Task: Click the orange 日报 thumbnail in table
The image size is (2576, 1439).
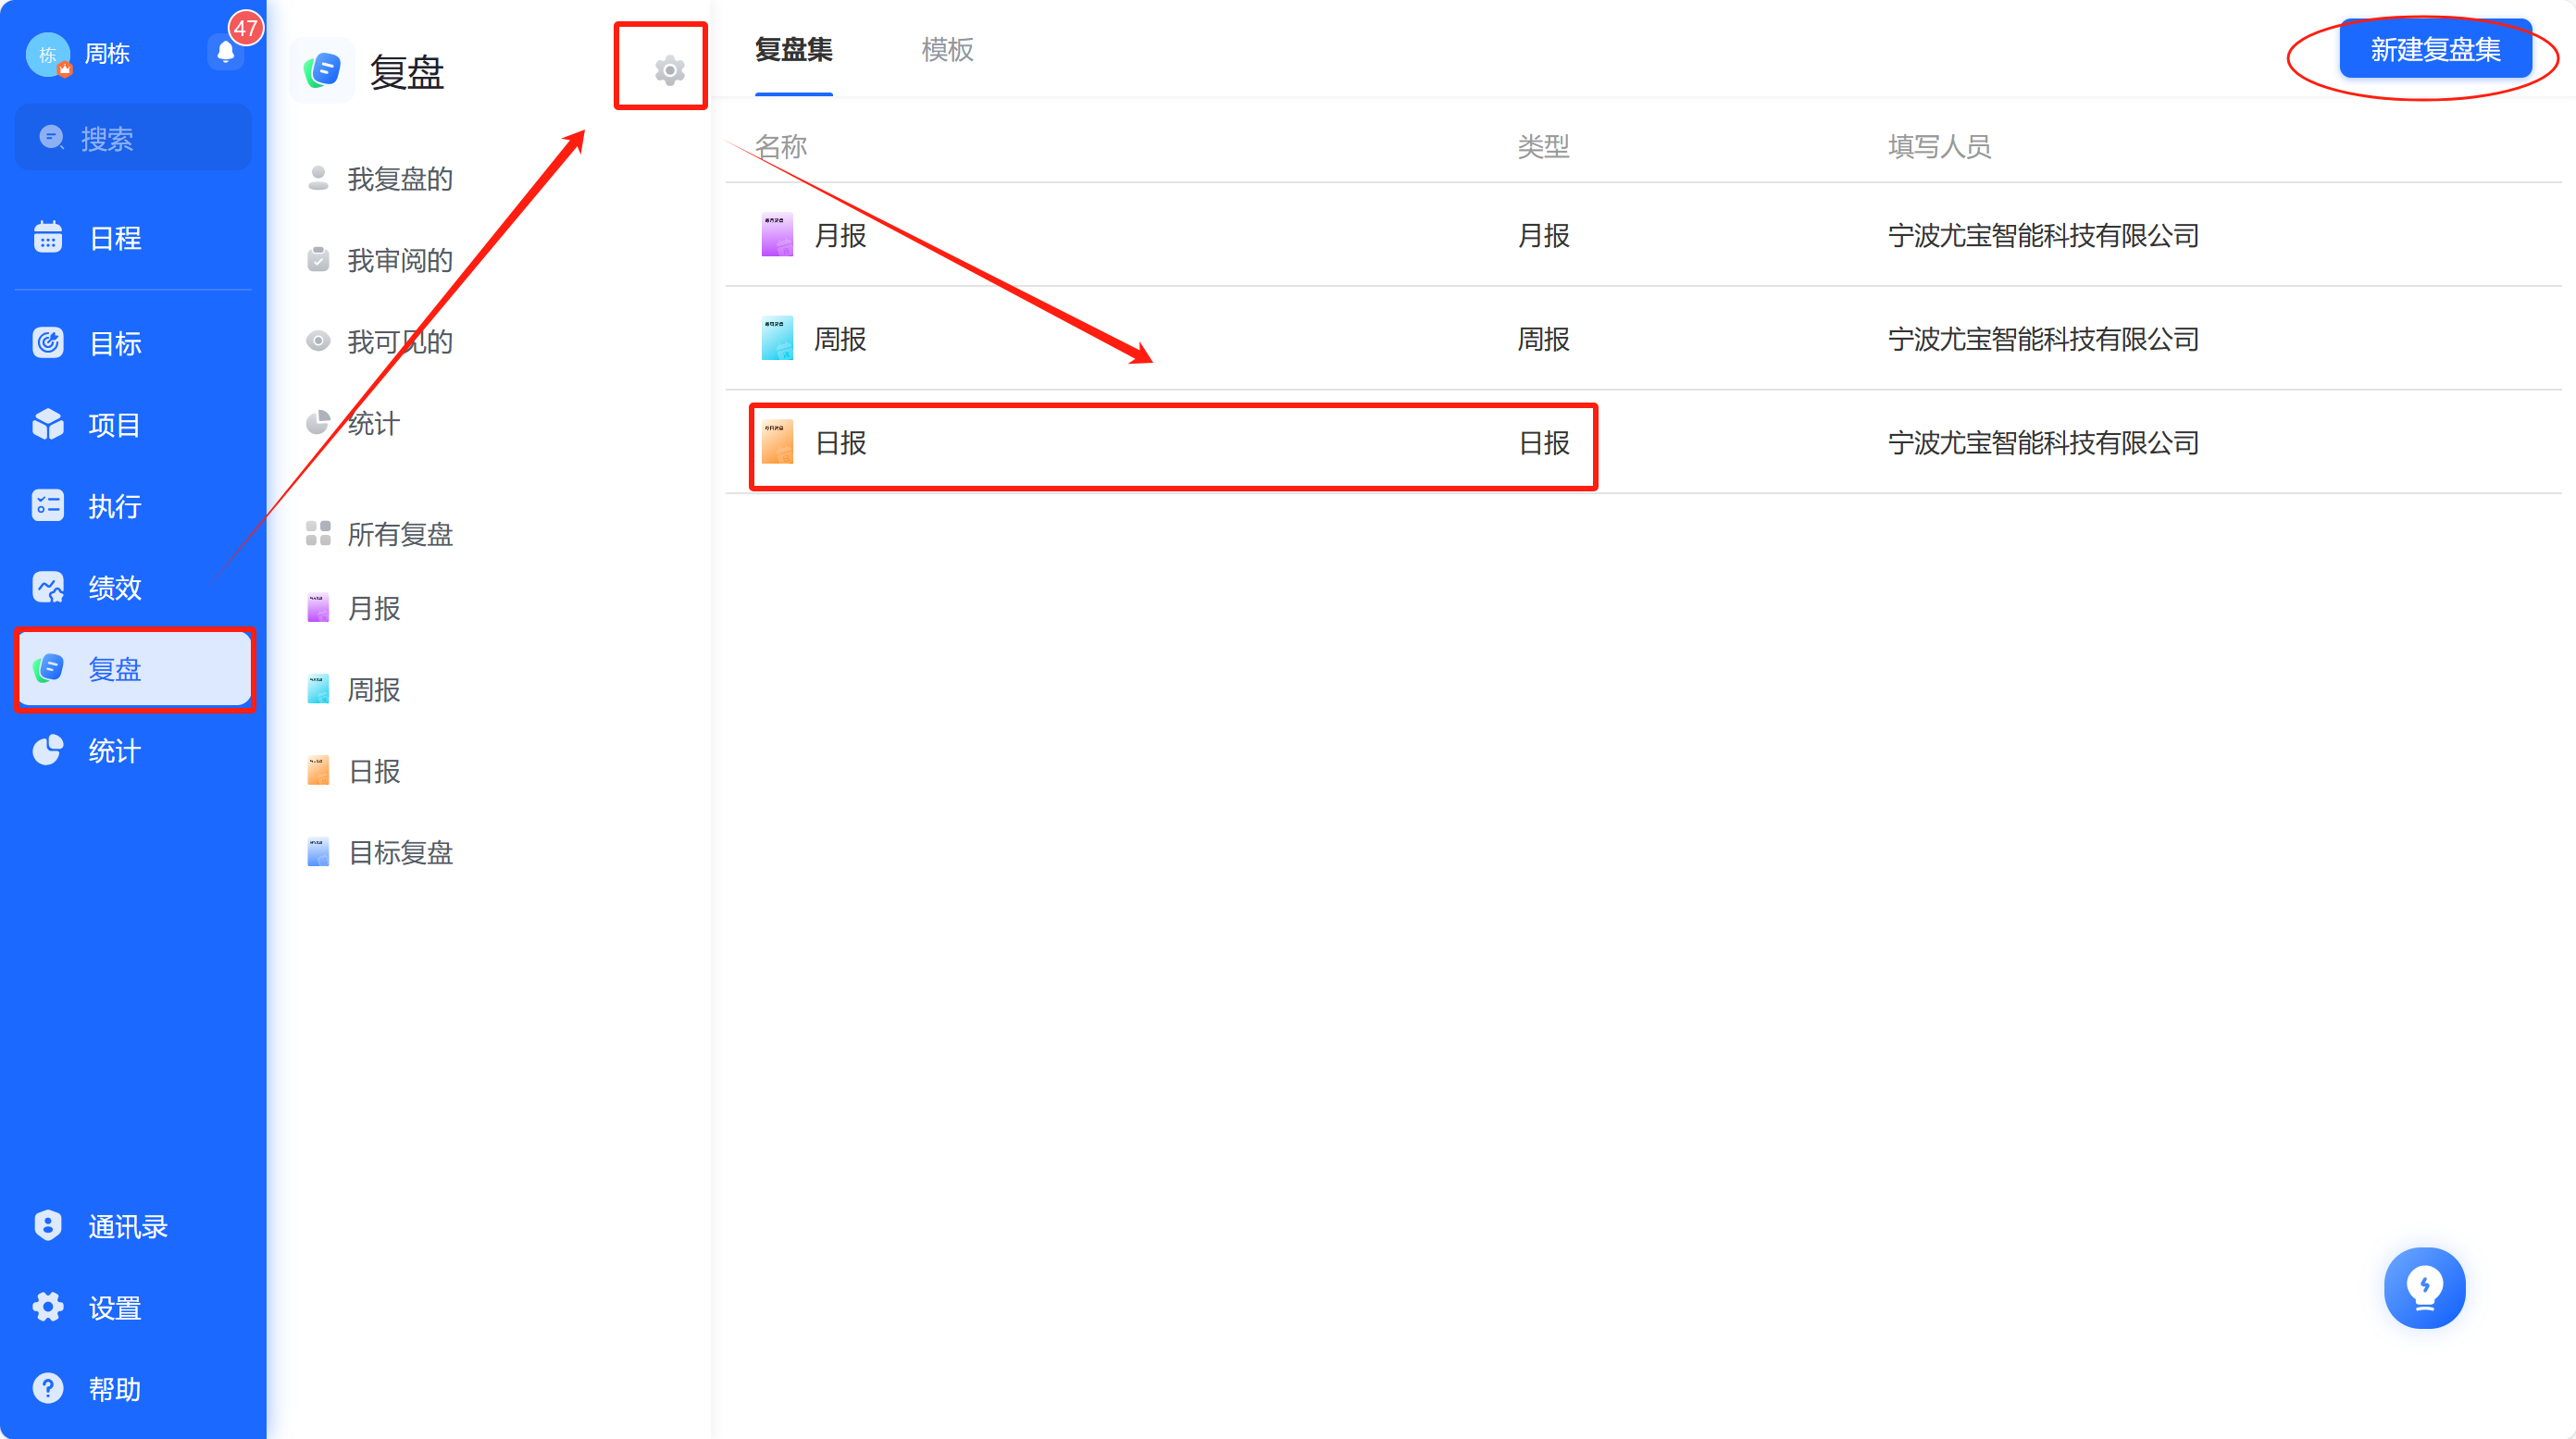Action: [777, 443]
